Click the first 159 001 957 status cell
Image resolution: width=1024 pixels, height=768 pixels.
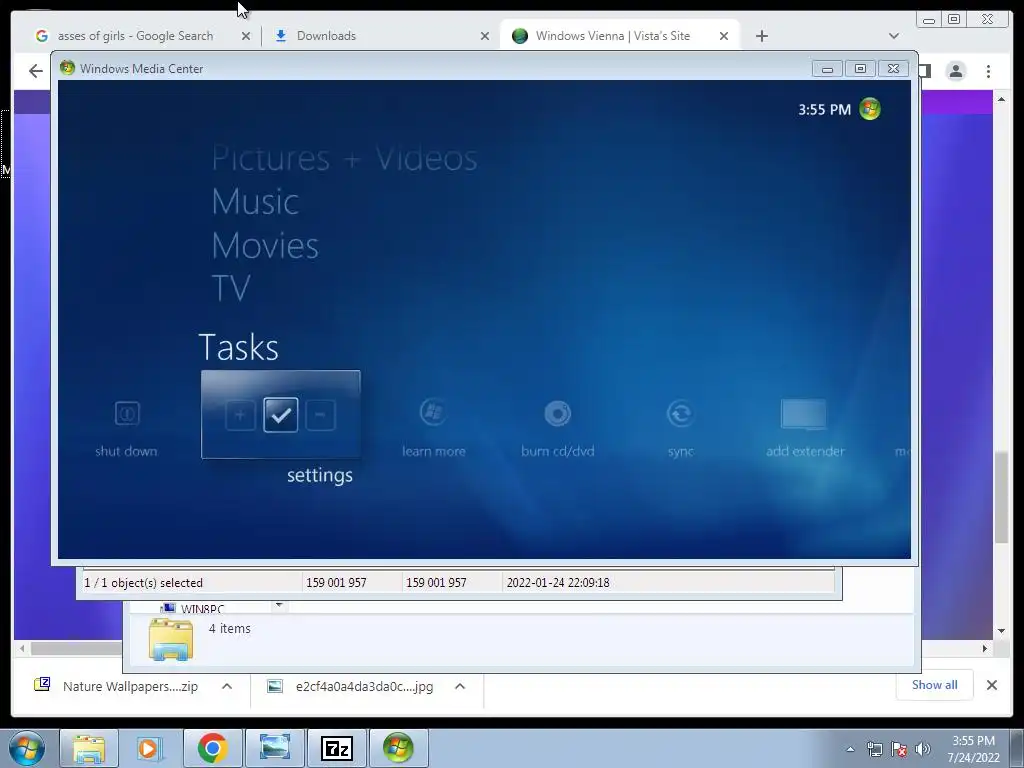336,583
